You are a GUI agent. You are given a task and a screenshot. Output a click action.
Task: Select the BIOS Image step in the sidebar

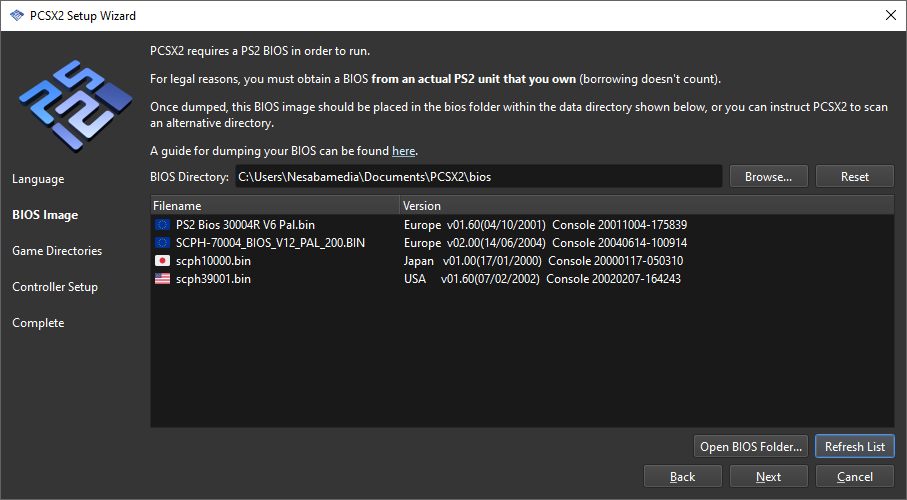45,215
